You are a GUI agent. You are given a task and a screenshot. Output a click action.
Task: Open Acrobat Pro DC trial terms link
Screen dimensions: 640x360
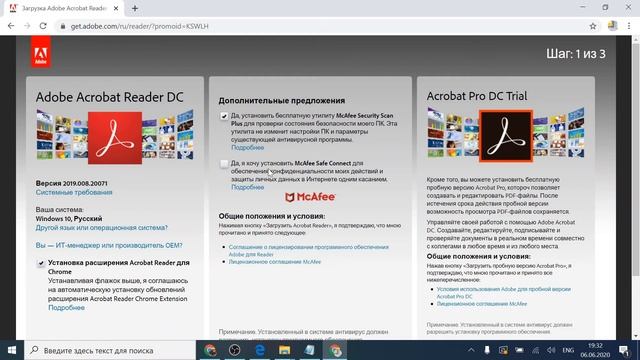point(503,293)
